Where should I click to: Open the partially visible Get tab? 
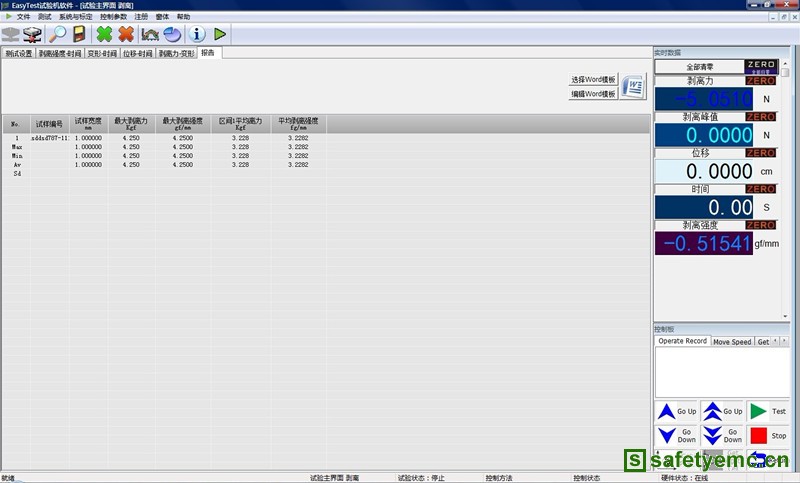(763, 342)
